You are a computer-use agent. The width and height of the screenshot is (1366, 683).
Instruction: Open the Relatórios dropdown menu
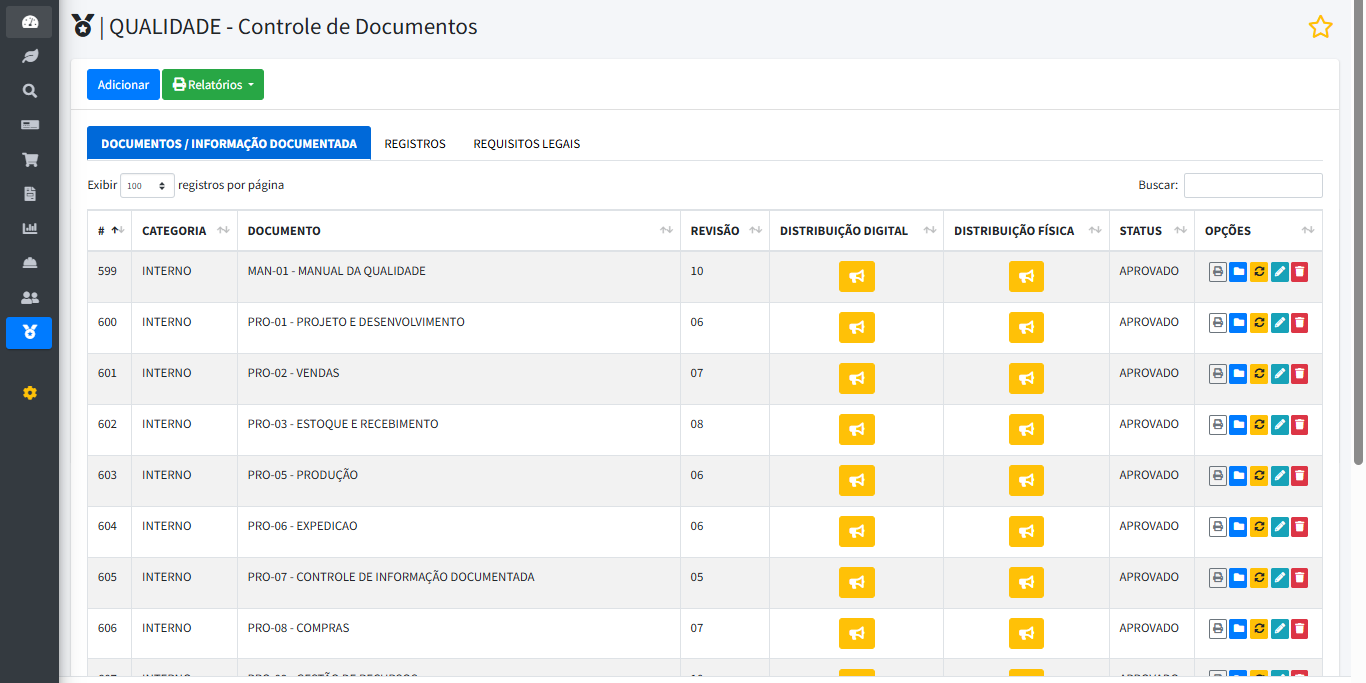[212, 84]
